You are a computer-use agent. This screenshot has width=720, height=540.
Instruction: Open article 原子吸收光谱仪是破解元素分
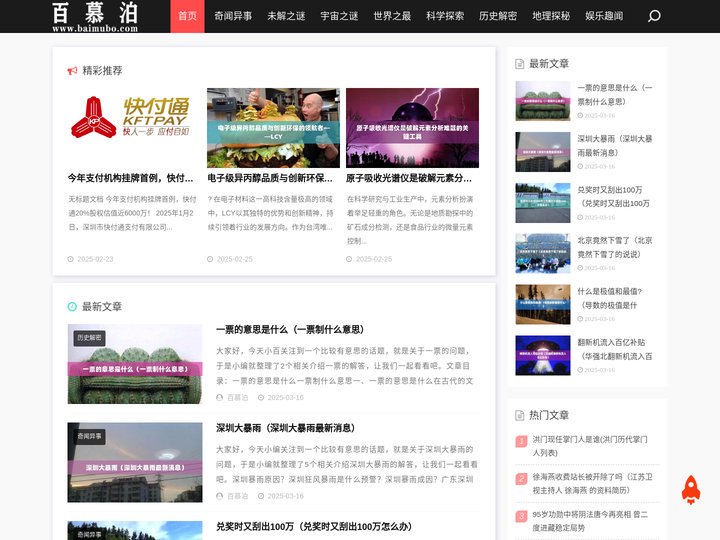(409, 178)
